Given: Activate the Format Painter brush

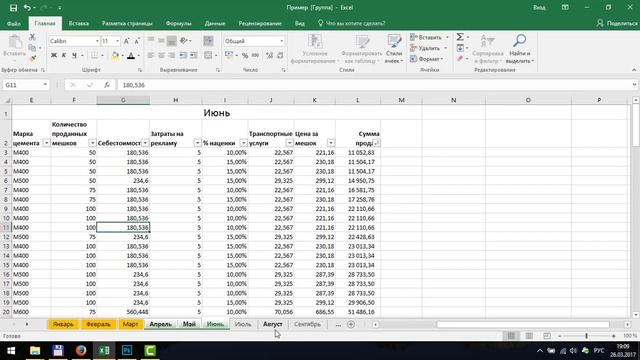Looking at the screenshot, I should point(32,58).
